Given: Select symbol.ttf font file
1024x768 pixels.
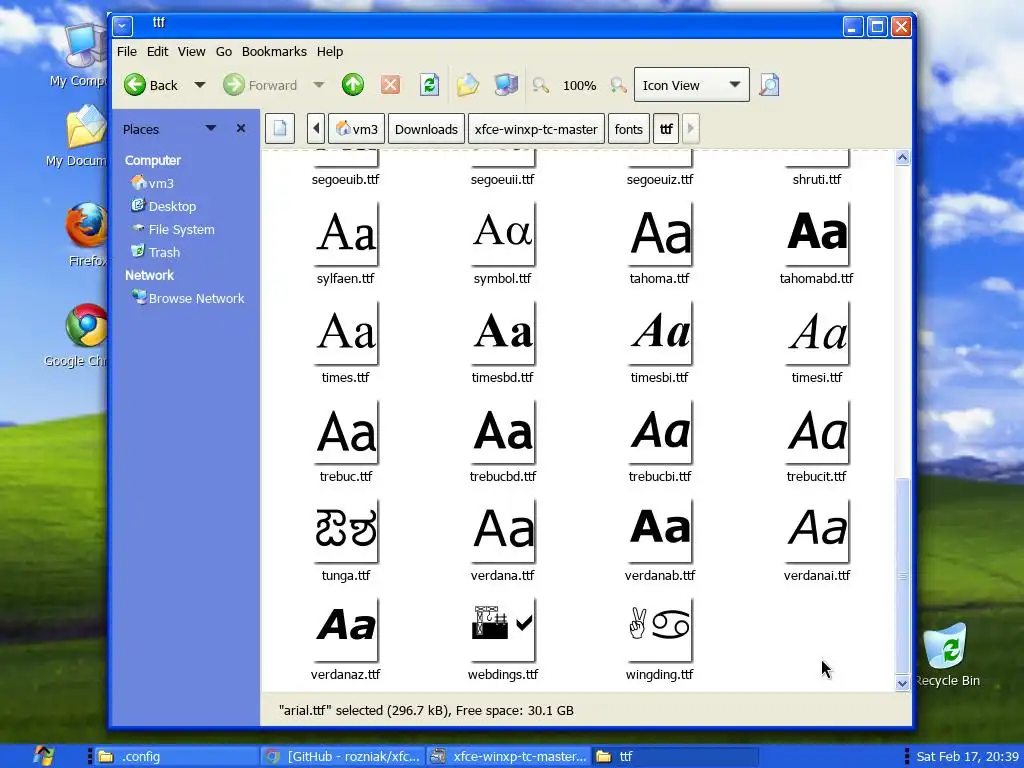Looking at the screenshot, I should tap(502, 244).
